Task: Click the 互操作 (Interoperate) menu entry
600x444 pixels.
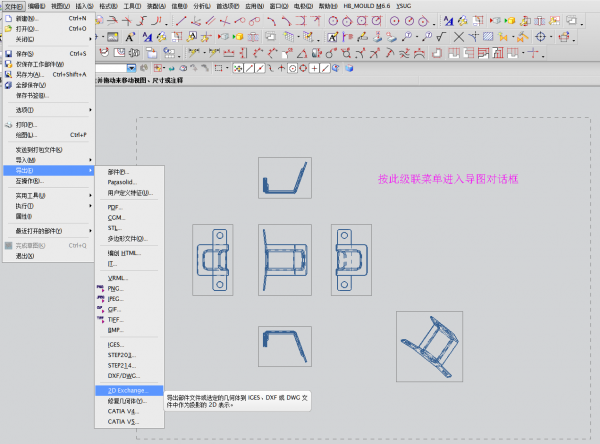Action: coord(49,181)
